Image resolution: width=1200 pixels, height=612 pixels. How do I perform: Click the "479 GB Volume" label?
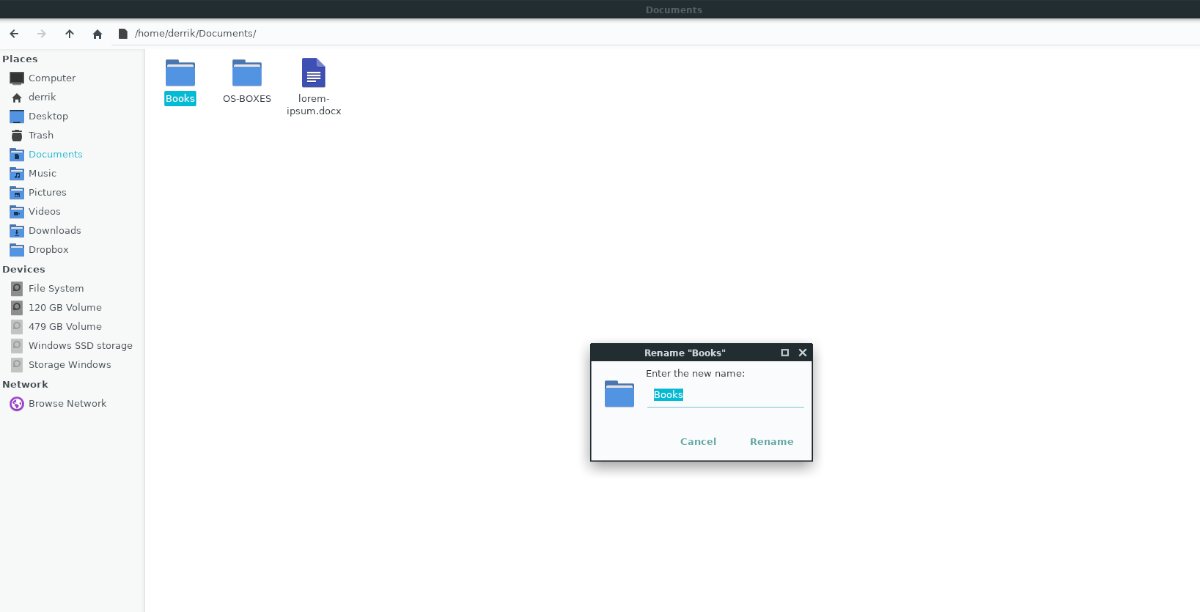65,326
